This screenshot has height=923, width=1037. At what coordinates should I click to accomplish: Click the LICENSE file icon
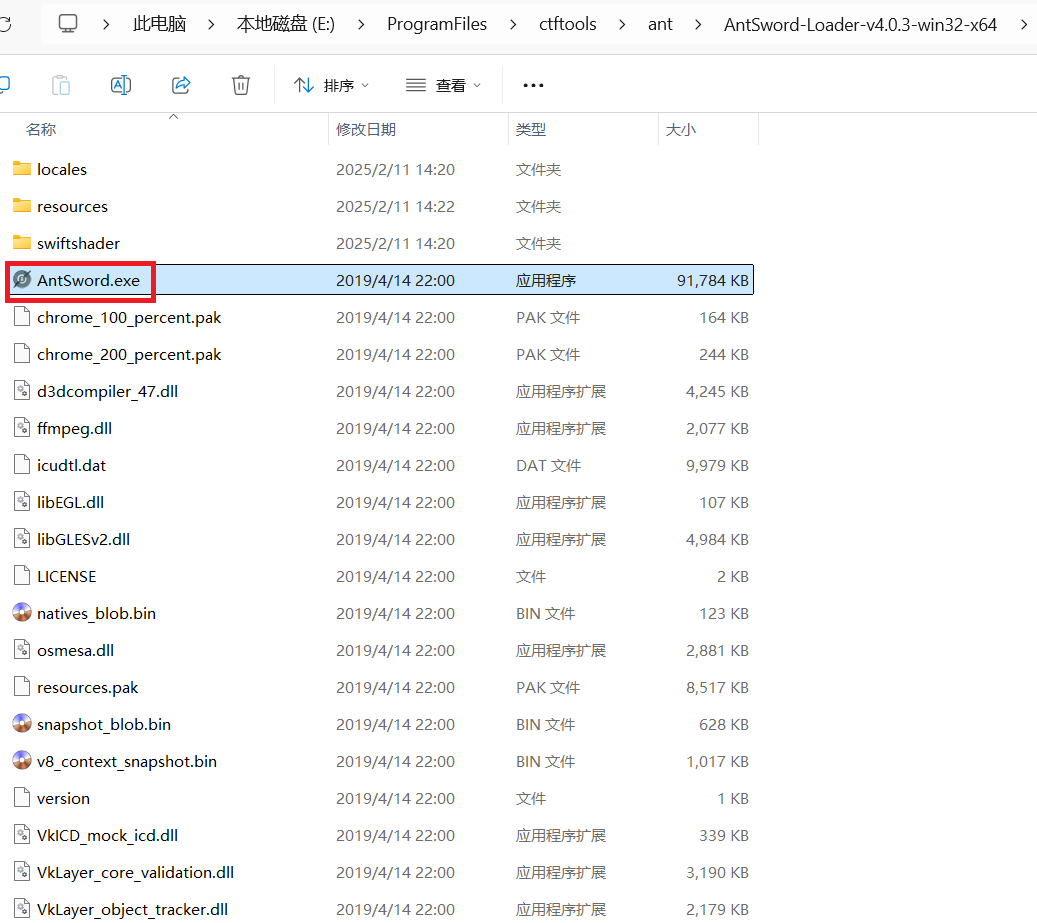(x=22, y=576)
